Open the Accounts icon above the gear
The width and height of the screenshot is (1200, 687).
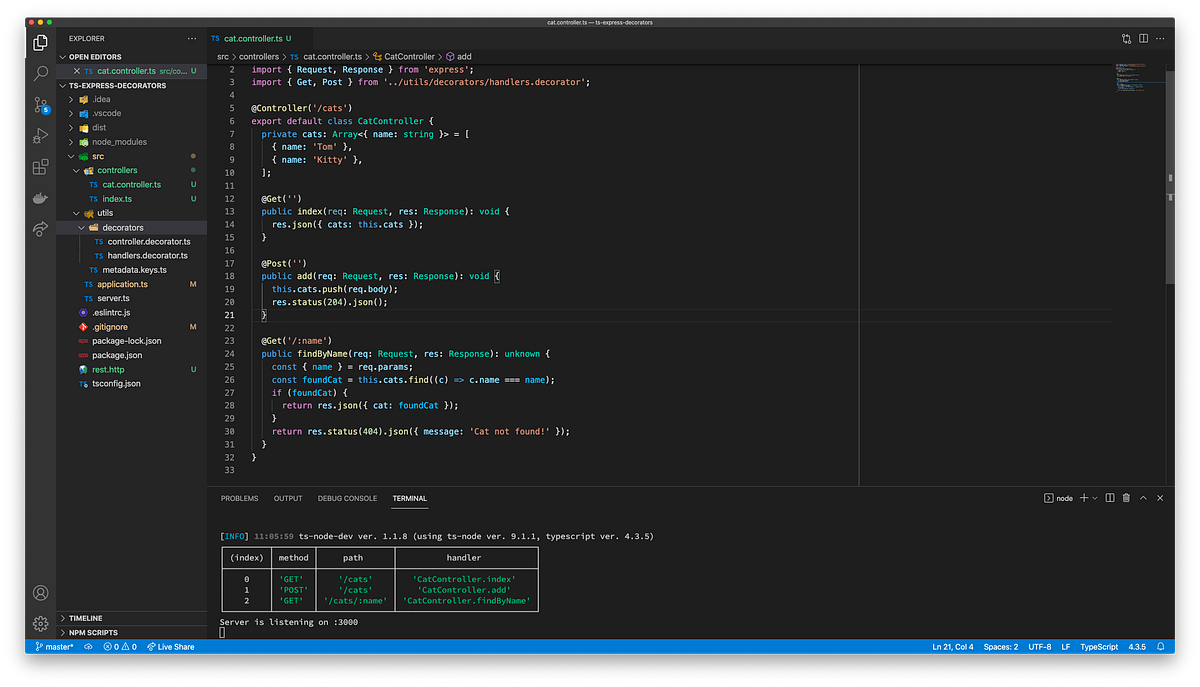pyautogui.click(x=40, y=592)
